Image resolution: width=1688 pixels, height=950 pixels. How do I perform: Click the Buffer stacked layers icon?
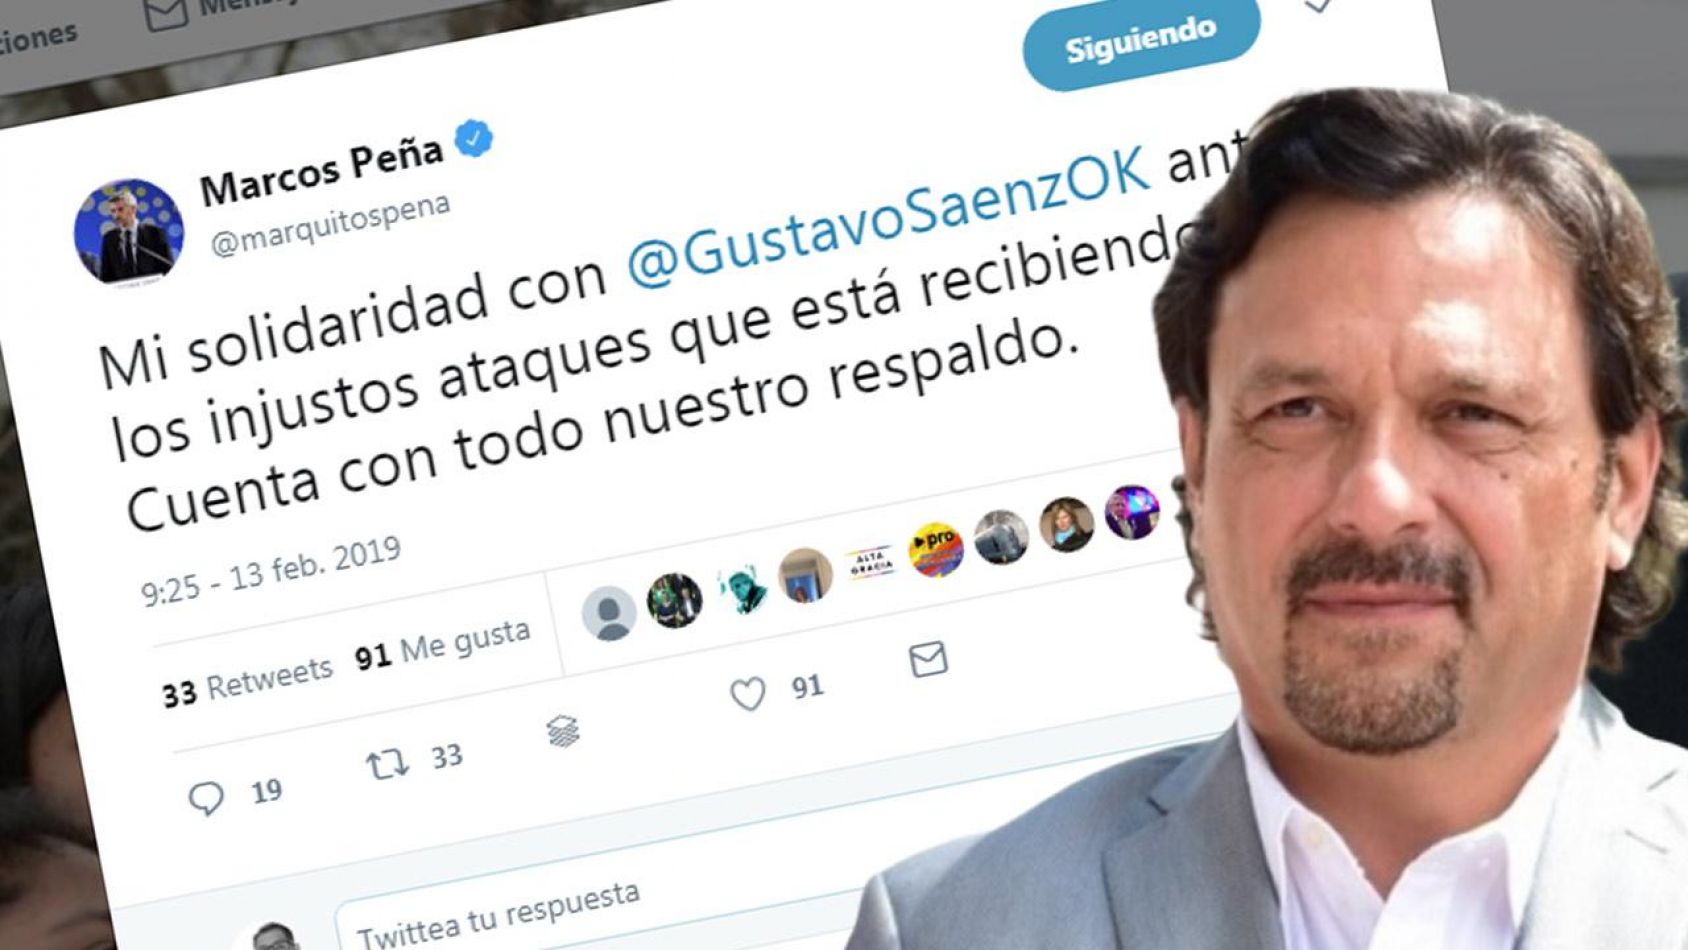click(564, 732)
